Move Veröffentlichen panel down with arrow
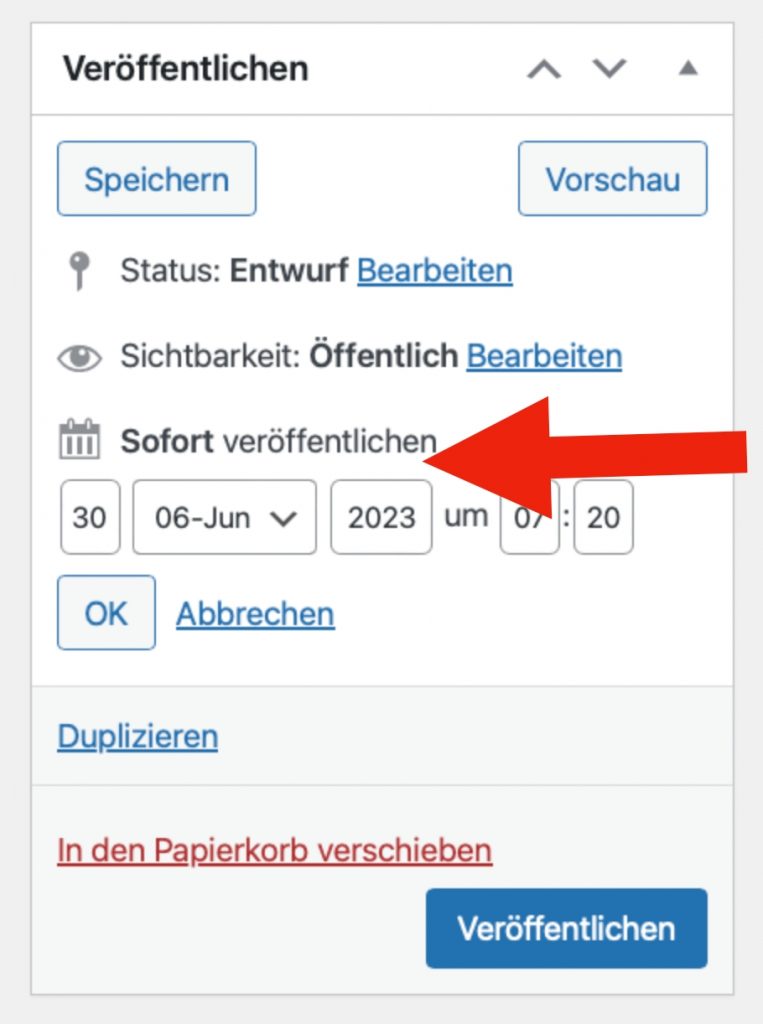The height and width of the screenshot is (1024, 763). click(609, 70)
